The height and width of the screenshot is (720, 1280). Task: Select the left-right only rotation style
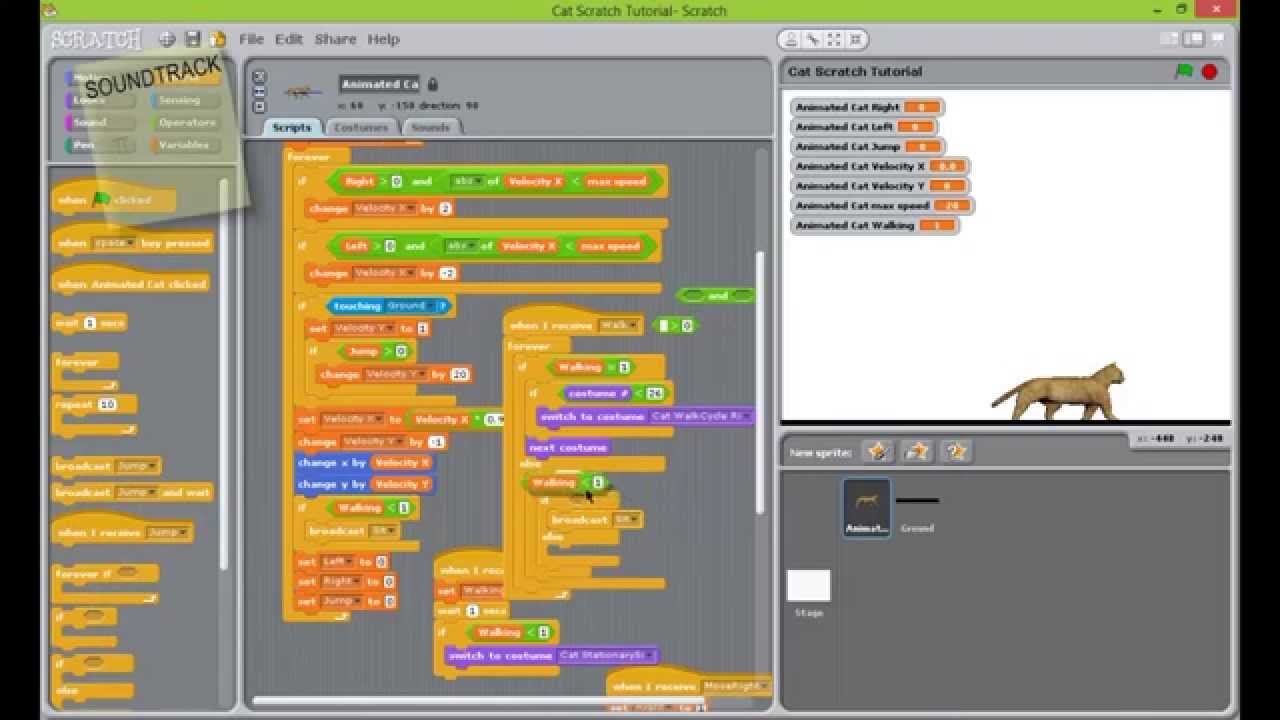point(259,91)
